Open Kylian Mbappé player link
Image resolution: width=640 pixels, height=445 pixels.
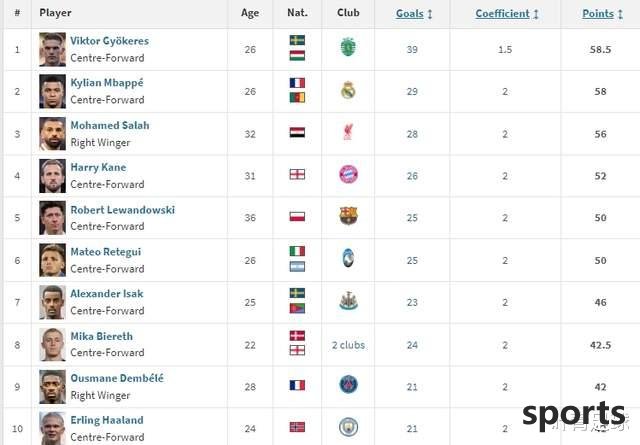(107, 83)
